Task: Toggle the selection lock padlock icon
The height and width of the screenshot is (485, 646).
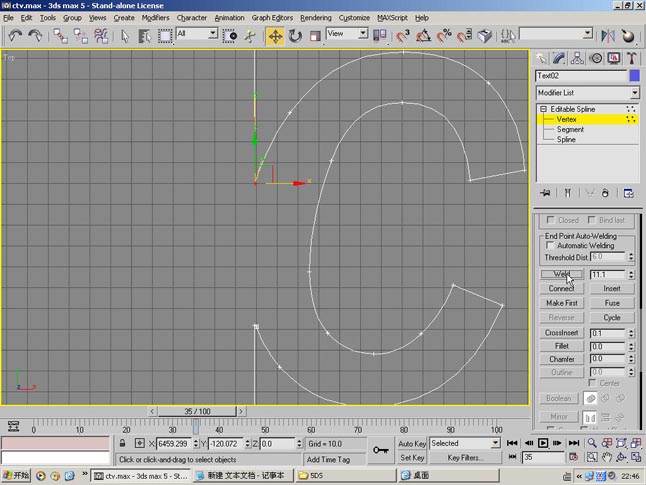Action: [123, 443]
